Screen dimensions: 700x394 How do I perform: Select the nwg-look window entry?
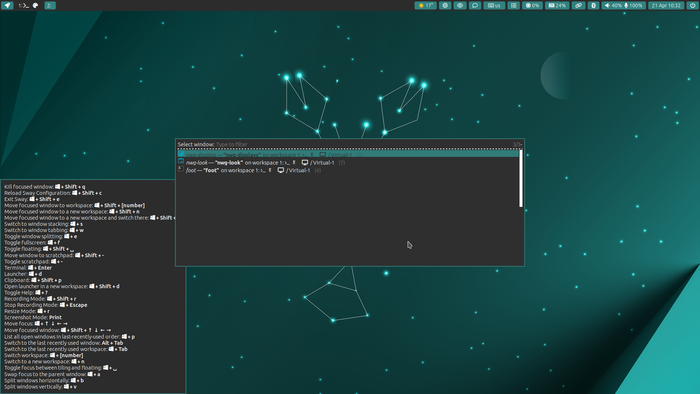348,162
